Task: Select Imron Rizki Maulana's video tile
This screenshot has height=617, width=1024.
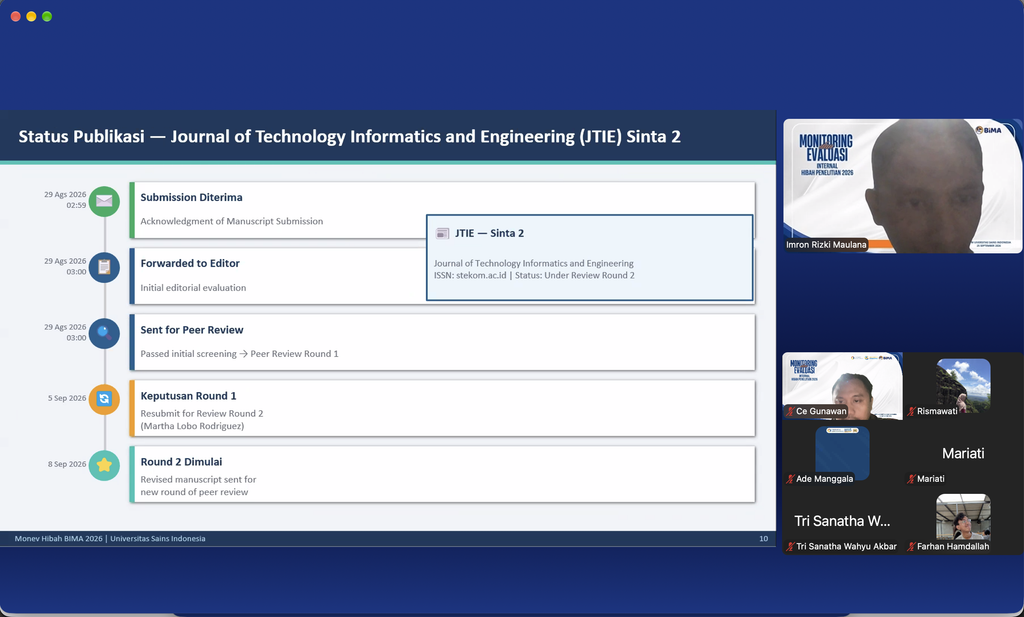Action: pyautogui.click(x=903, y=186)
